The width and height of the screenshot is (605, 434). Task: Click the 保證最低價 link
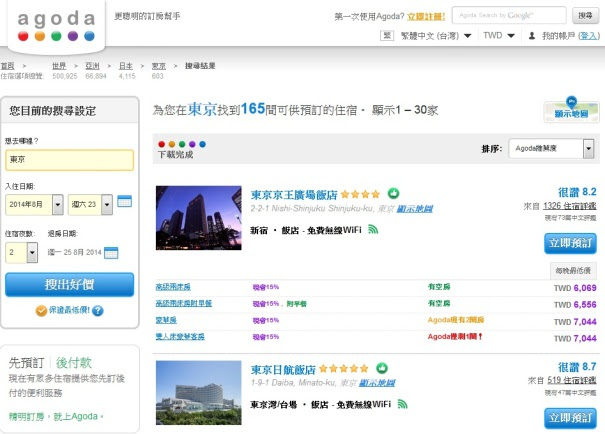tap(69, 310)
